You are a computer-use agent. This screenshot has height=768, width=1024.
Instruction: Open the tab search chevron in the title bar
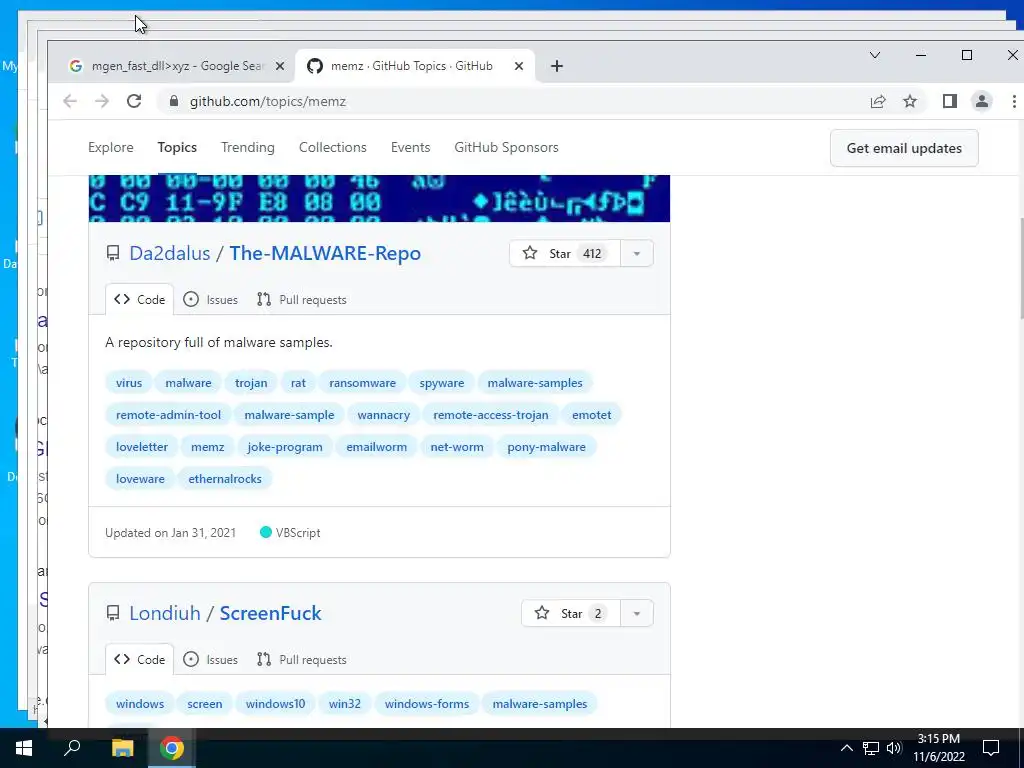point(875,56)
